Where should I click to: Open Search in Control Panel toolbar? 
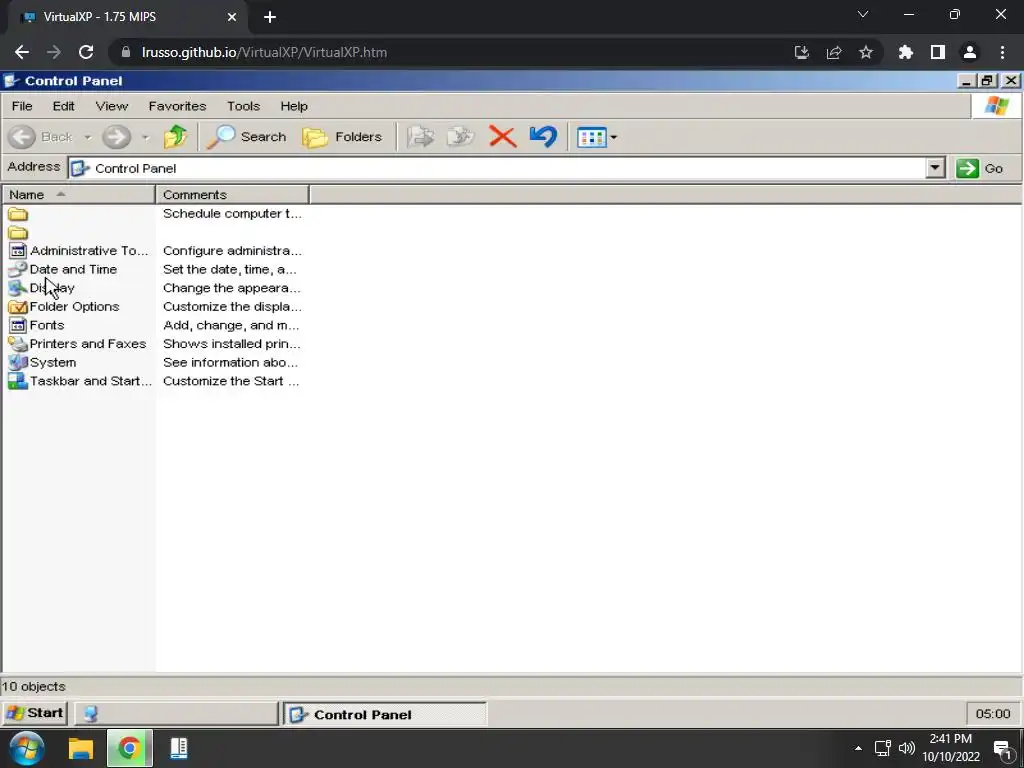click(x=247, y=137)
